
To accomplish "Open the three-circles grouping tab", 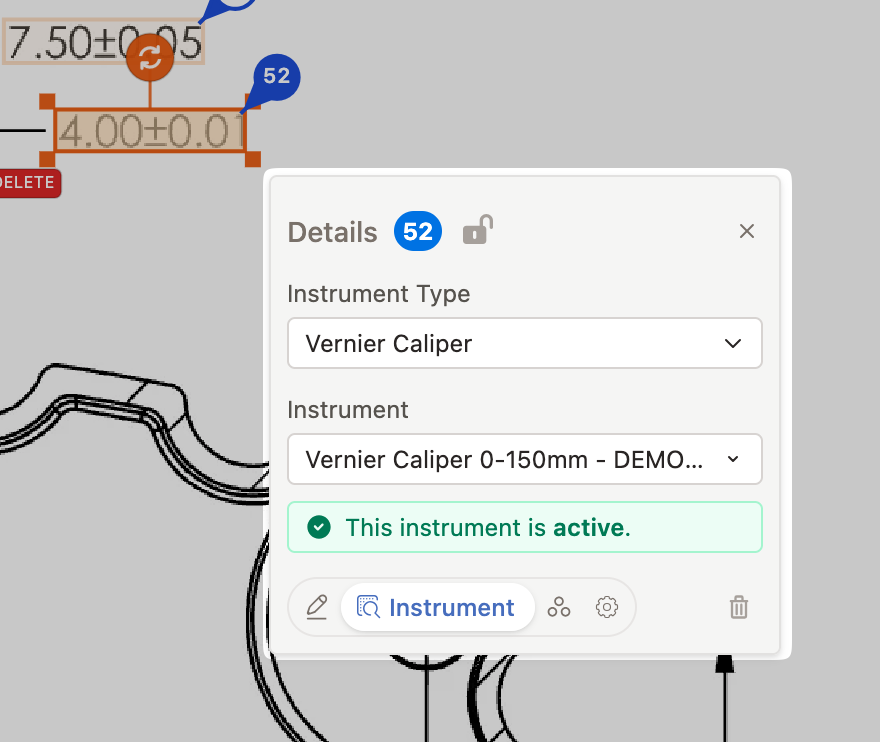I will click(x=559, y=607).
